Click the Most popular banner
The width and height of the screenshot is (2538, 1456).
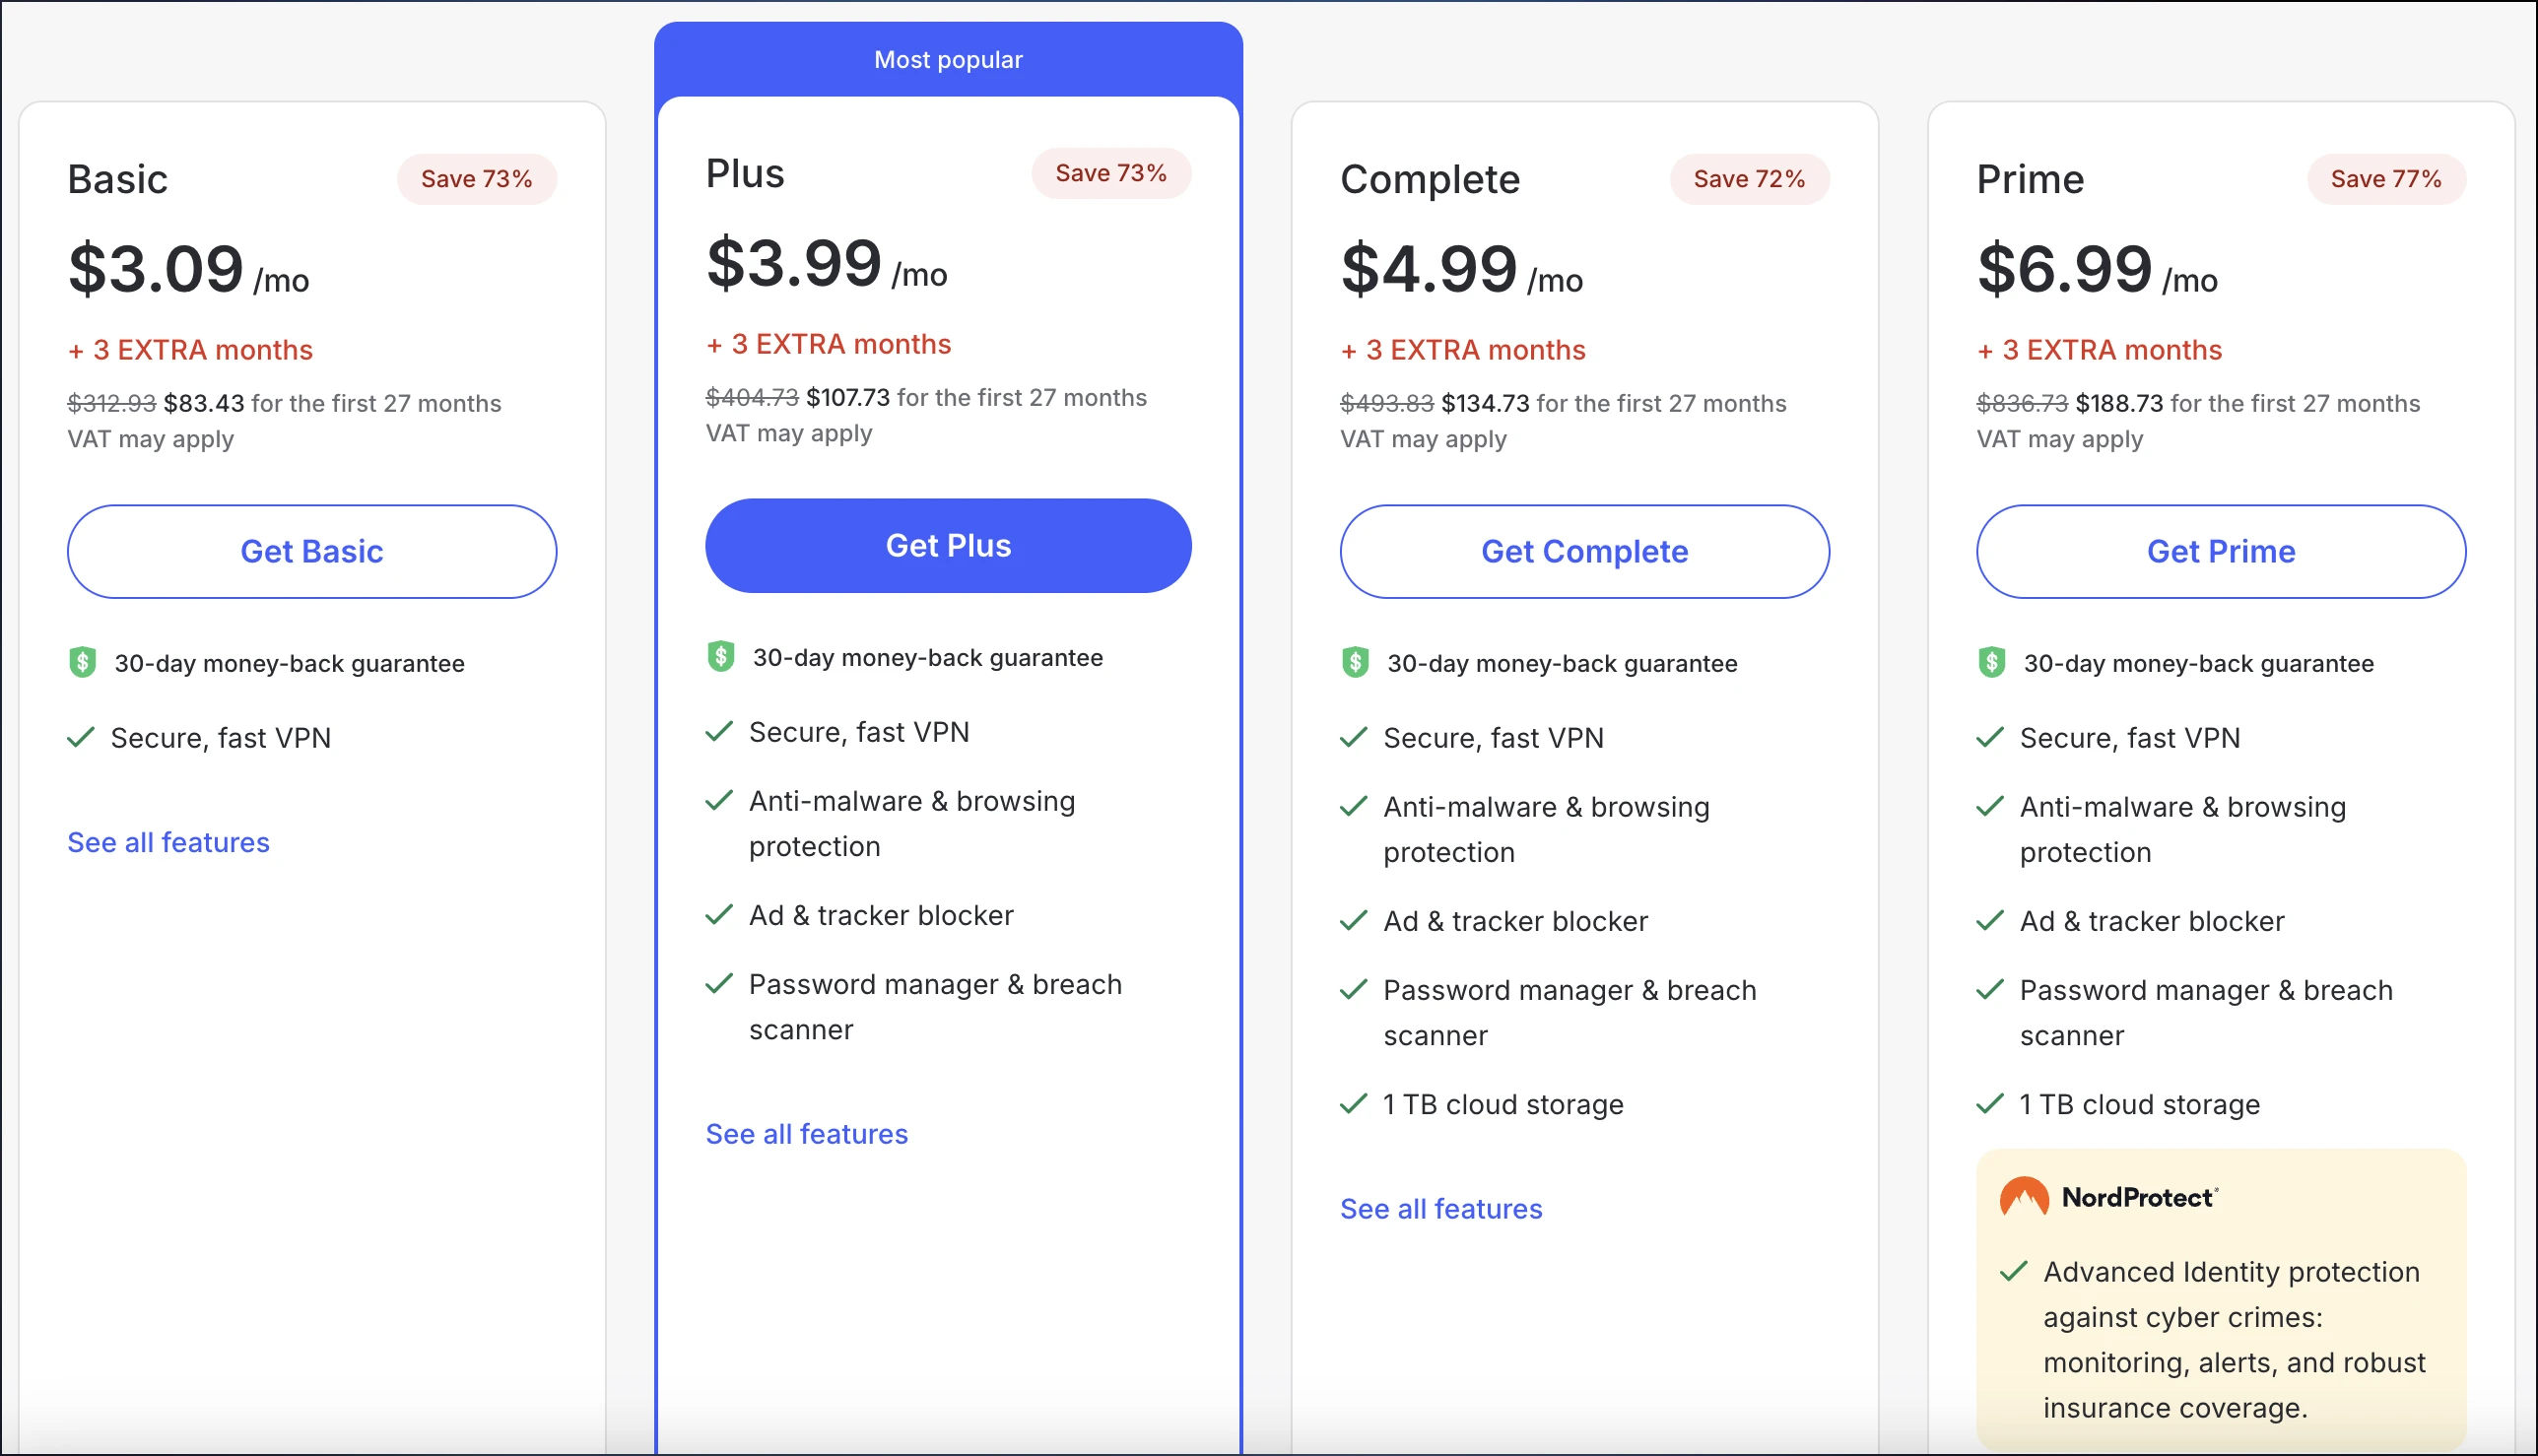[948, 59]
